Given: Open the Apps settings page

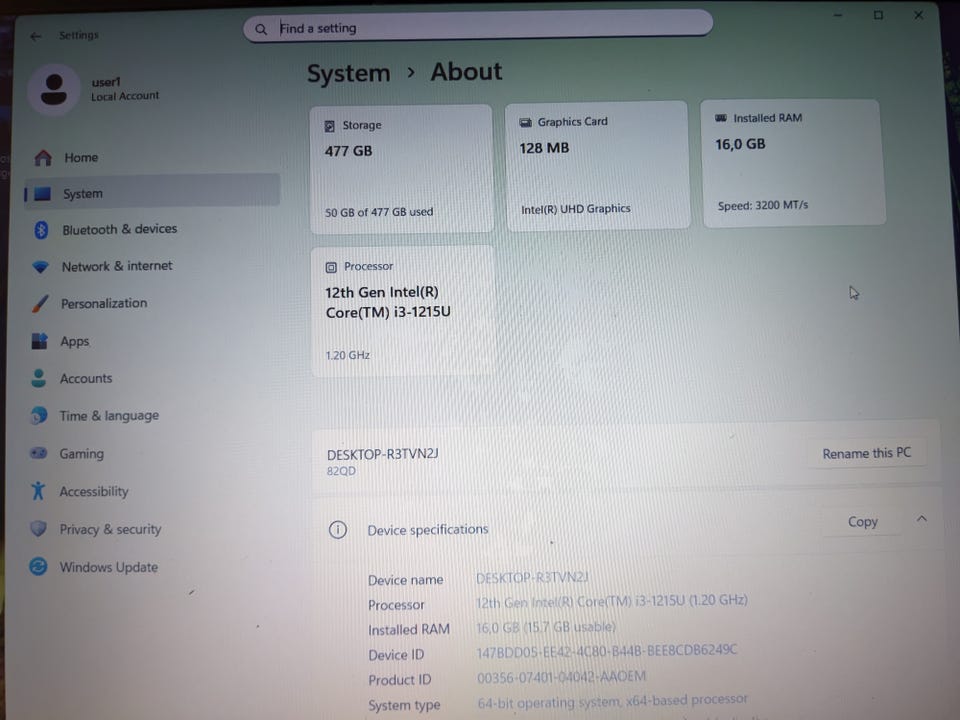Looking at the screenshot, I should click(x=152, y=341).
